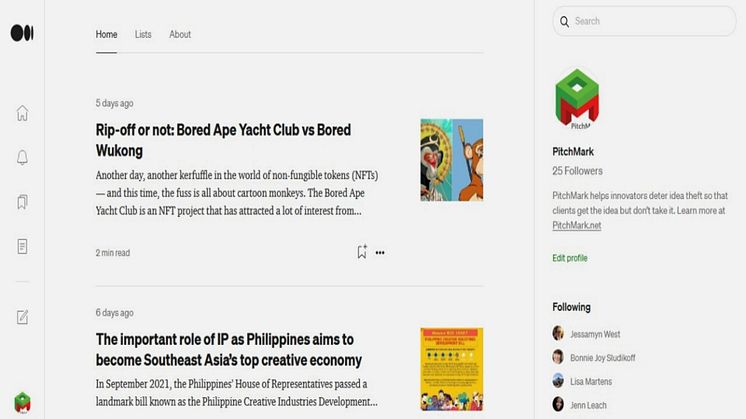Open the bookmarks list icon in sidebar
746x419 pixels.
22,202
